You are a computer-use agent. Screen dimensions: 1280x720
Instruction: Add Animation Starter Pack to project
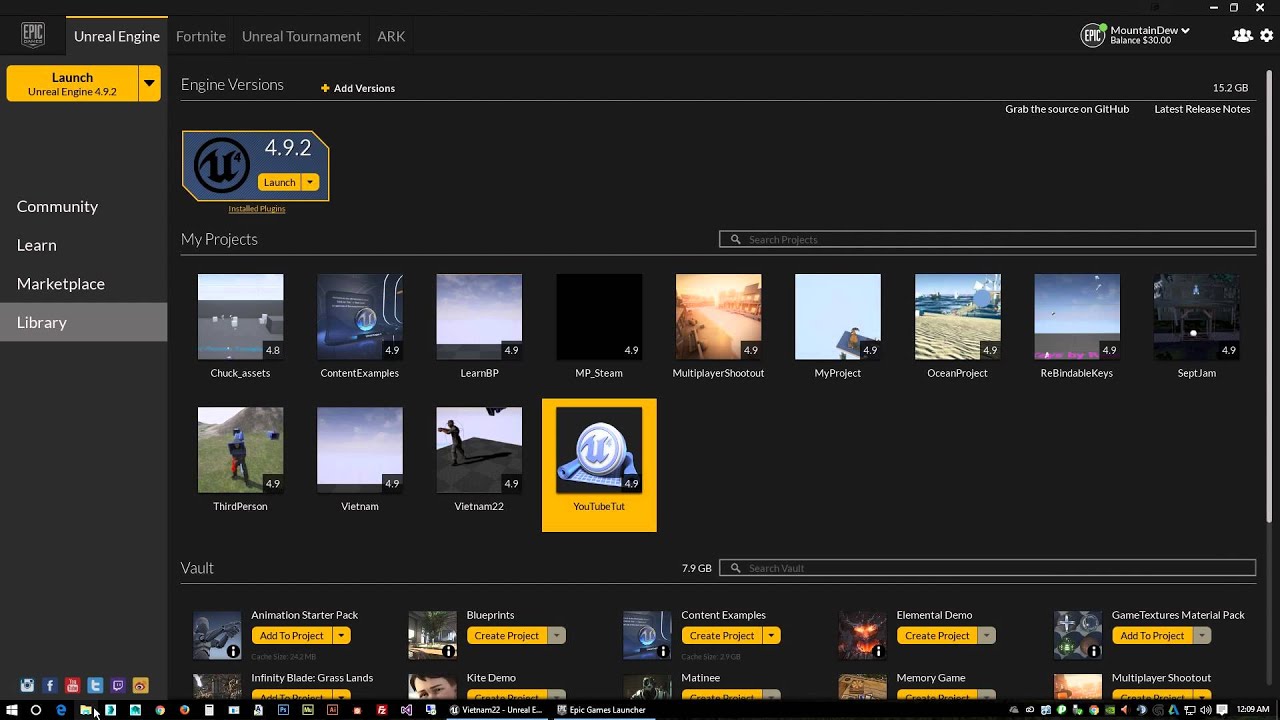click(x=292, y=636)
